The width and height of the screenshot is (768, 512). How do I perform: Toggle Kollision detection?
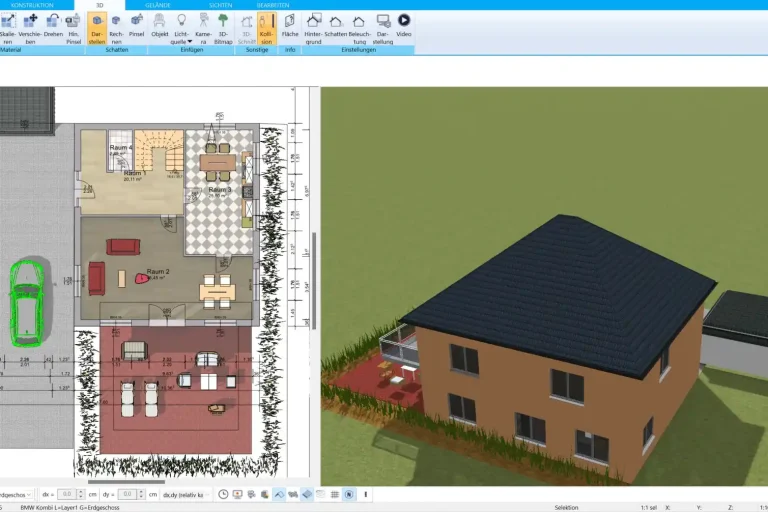pos(266,28)
